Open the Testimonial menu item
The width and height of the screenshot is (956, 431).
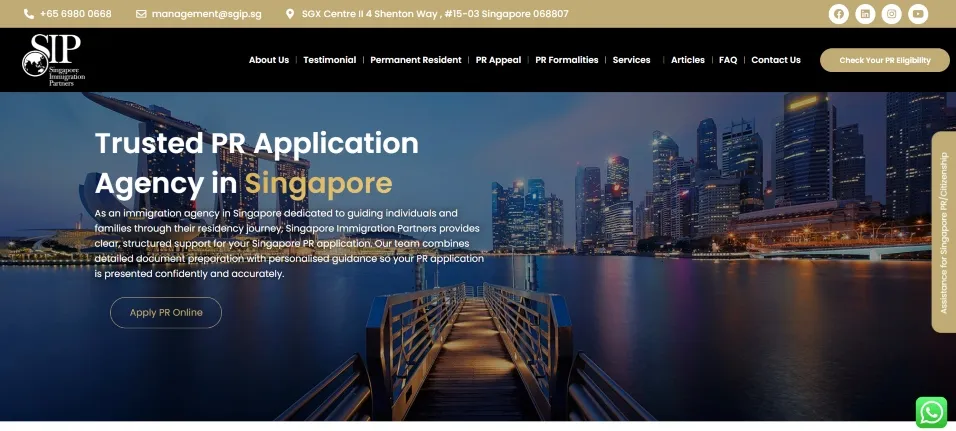pyautogui.click(x=330, y=60)
